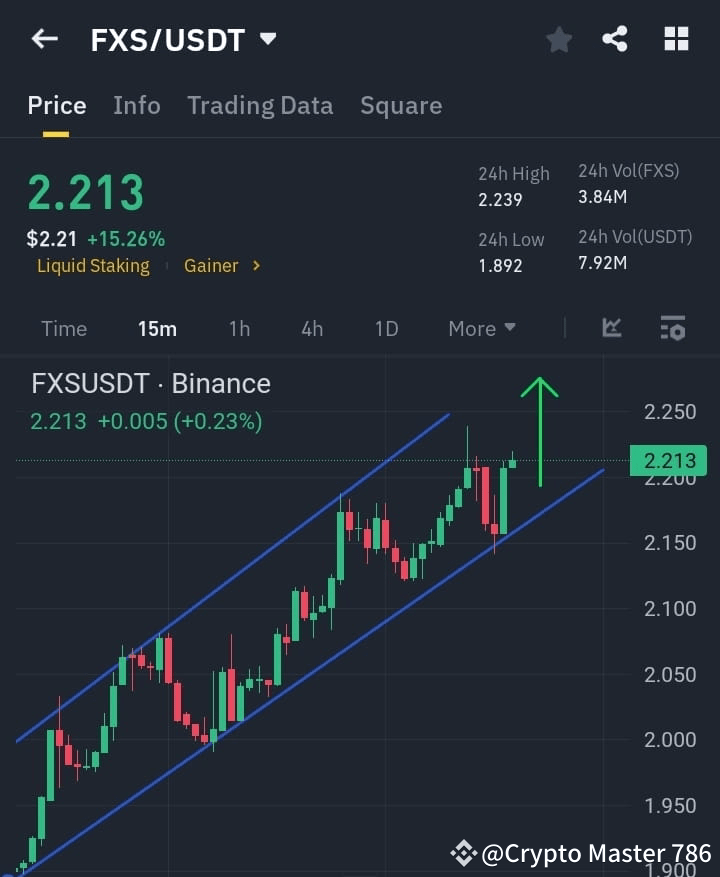Open the chart indicators icon

(x=611, y=327)
